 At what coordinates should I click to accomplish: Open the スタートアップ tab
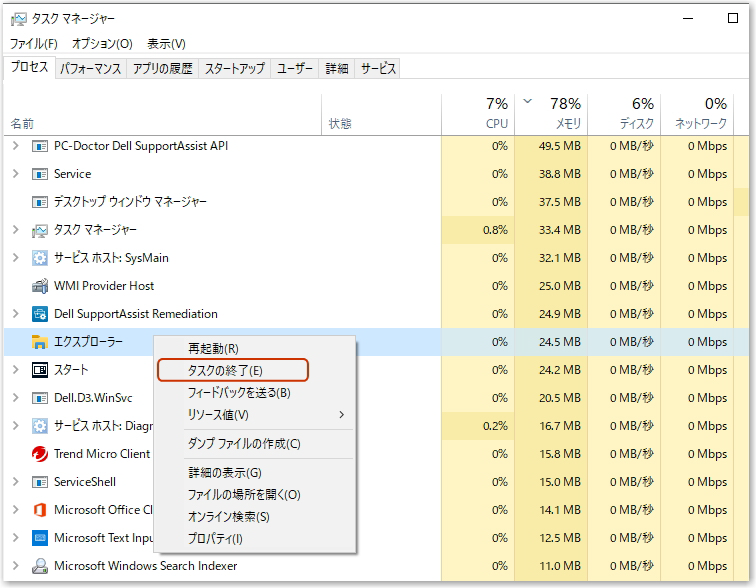(x=235, y=68)
